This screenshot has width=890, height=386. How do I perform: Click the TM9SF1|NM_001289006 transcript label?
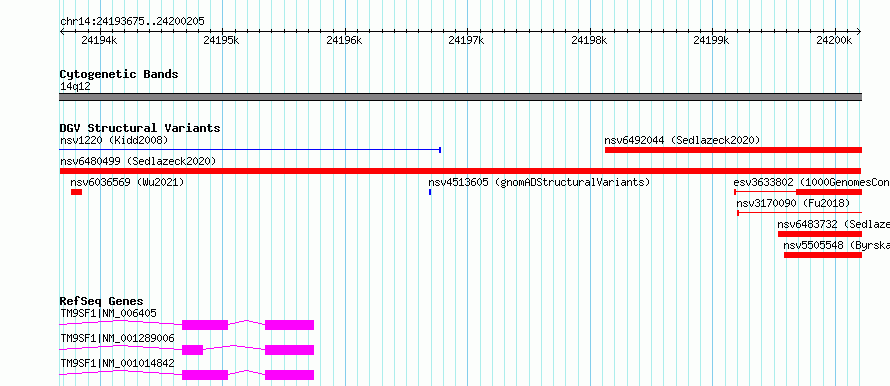coord(117,338)
